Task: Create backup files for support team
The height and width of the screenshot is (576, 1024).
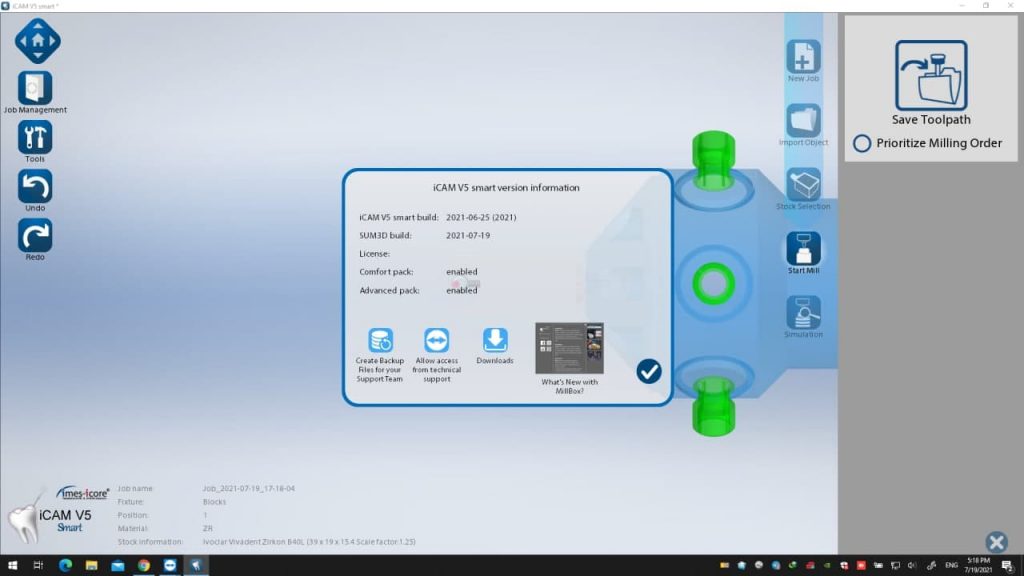Action: pos(380,340)
